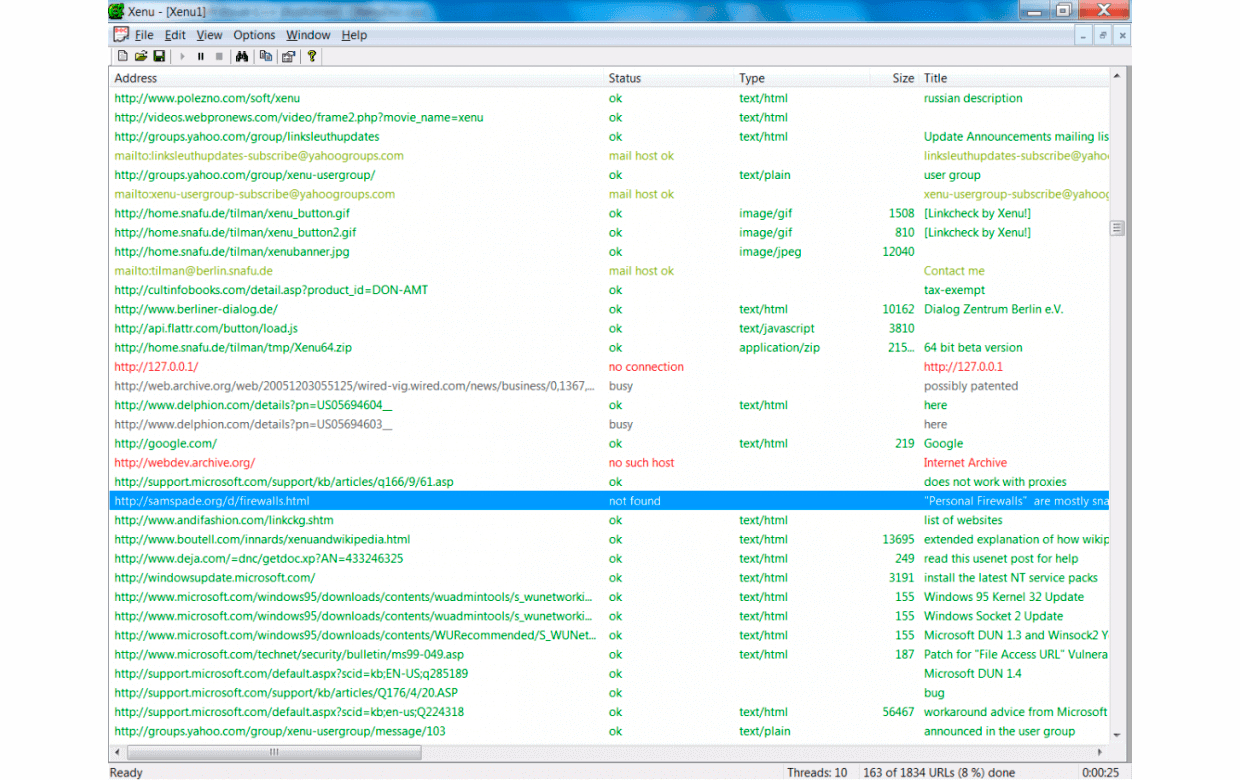1240x780 pixels.
Task: Click the Xenu app icon in the title bar
Action: [x=118, y=11]
